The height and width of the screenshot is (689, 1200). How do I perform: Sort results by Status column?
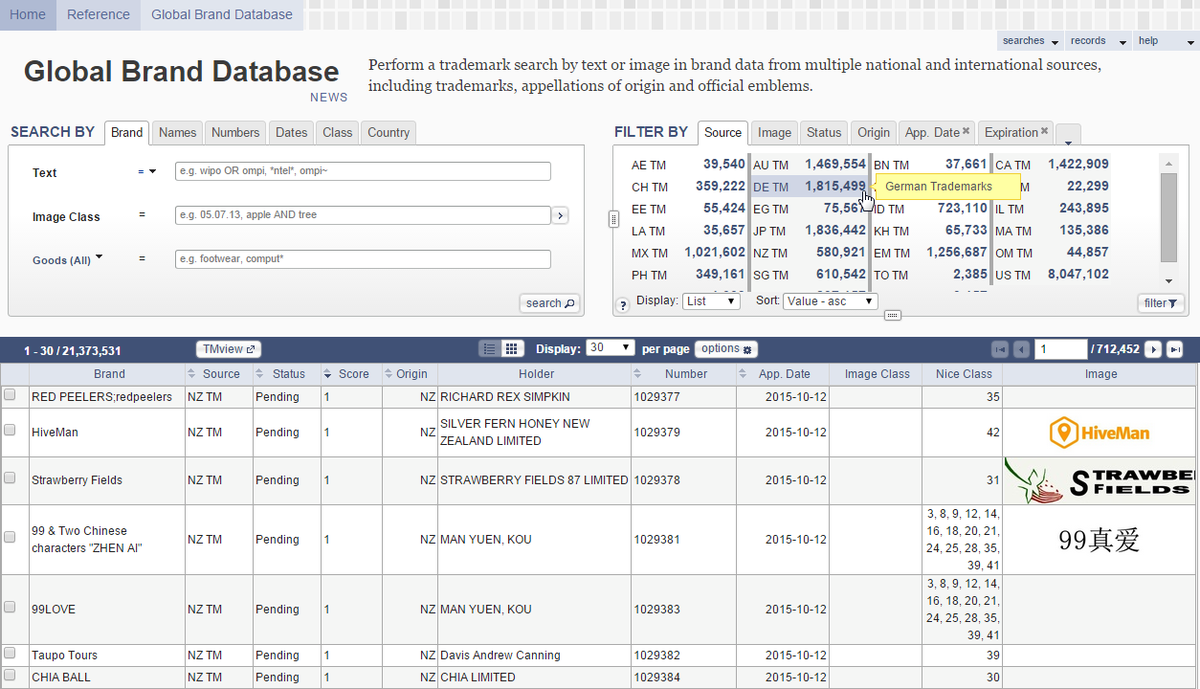click(260, 374)
